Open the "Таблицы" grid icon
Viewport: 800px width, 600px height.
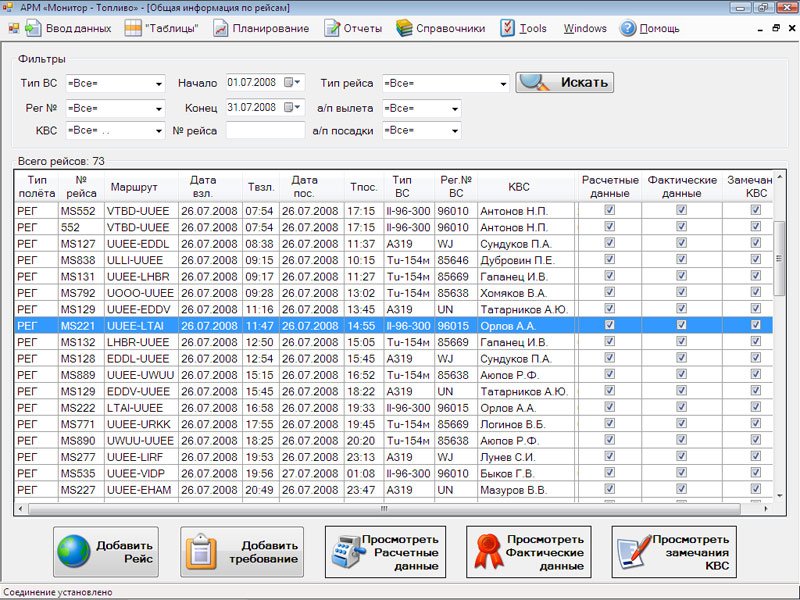coord(133,29)
